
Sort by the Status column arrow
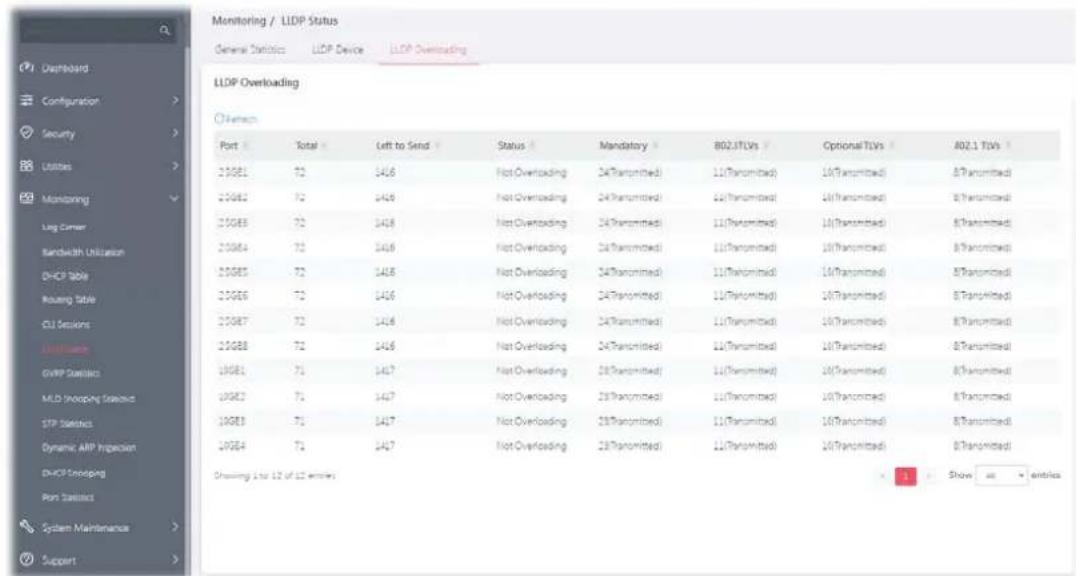[x=533, y=146]
